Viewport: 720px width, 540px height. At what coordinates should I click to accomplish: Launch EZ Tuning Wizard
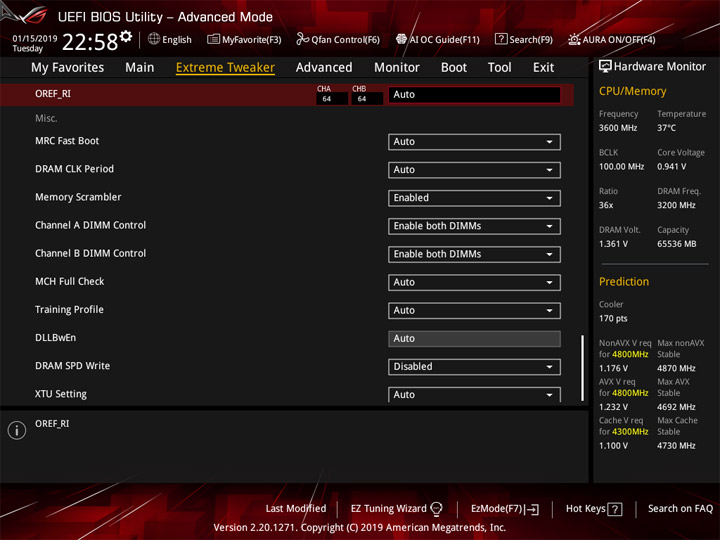click(x=396, y=509)
